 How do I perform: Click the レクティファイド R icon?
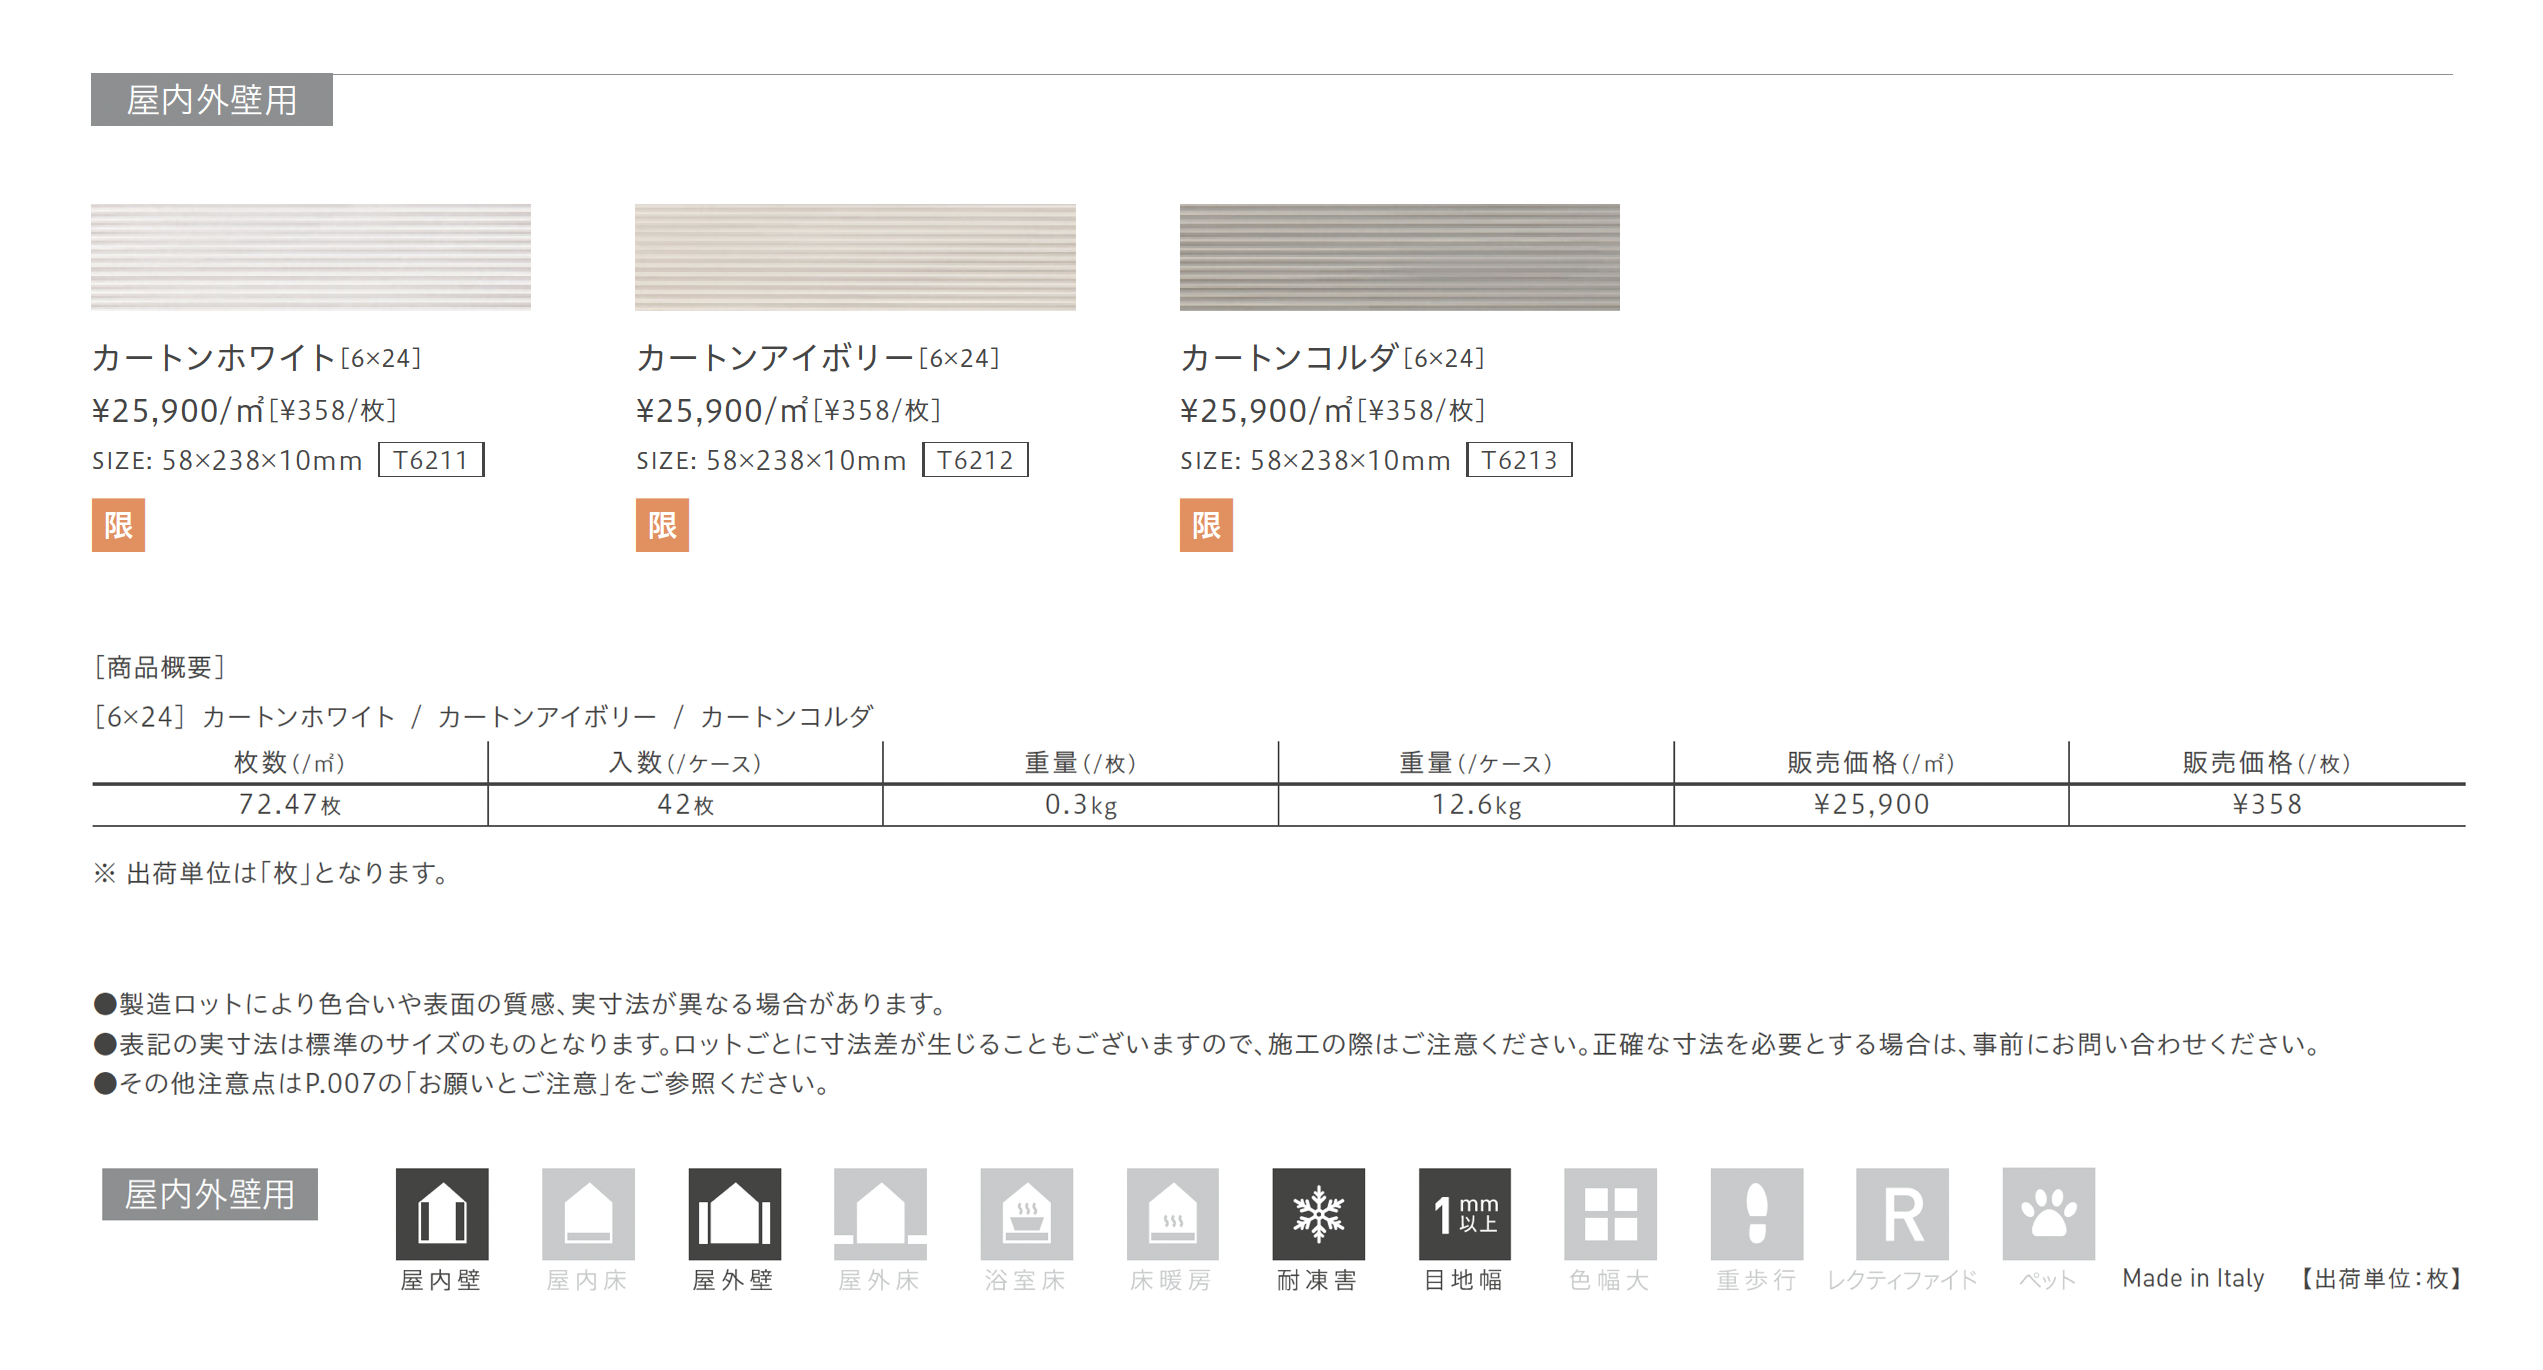pos(1902,1213)
